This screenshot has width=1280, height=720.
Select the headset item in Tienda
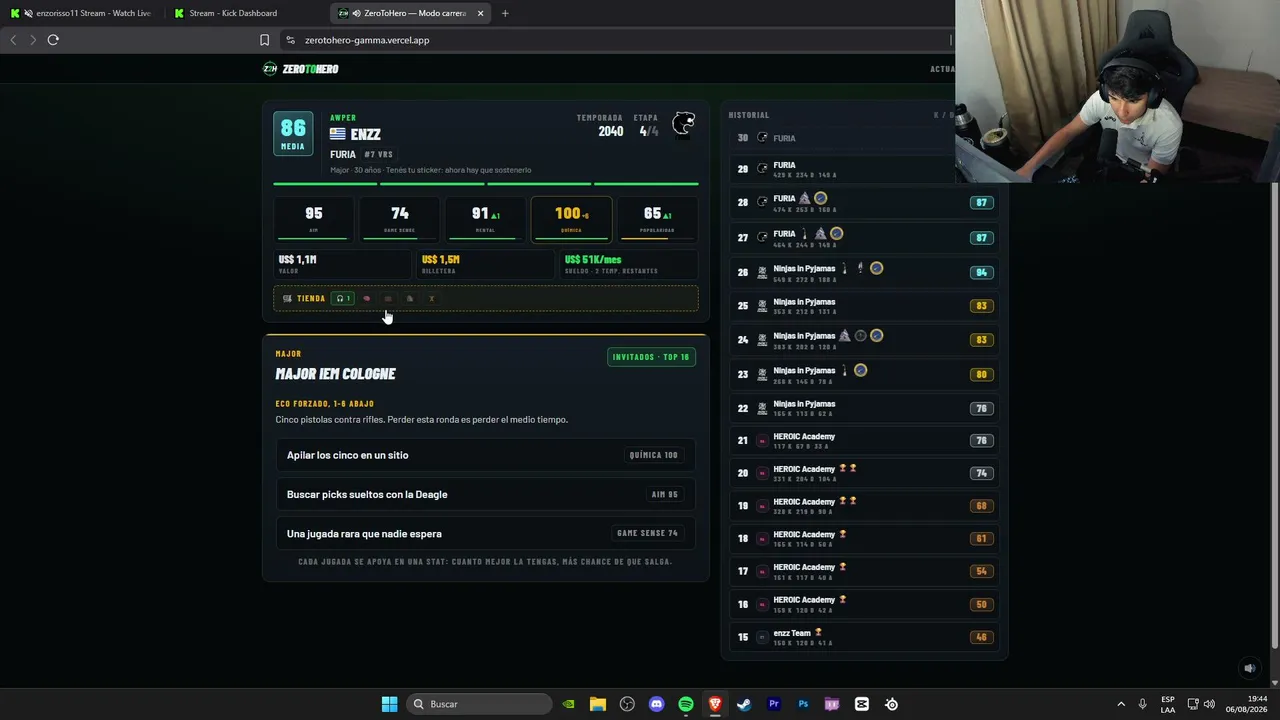(x=342, y=298)
